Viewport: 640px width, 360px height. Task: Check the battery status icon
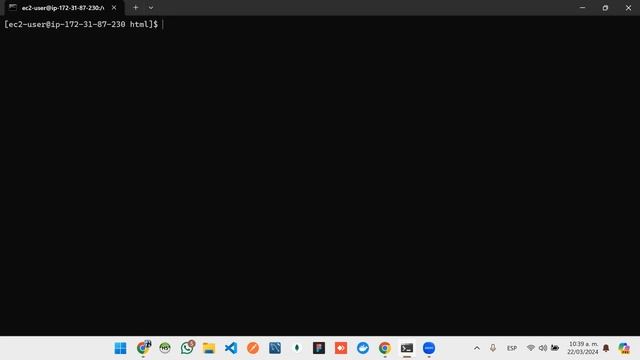[555, 348]
